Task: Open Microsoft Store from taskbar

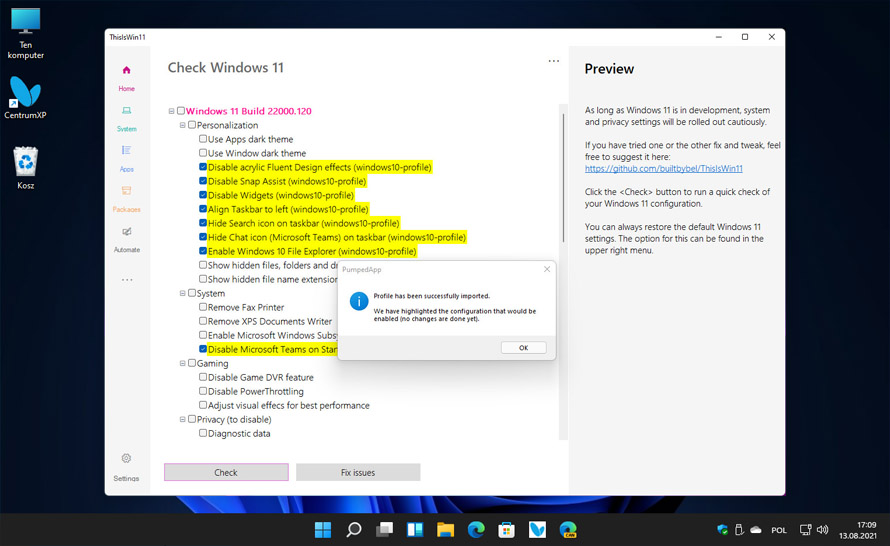Action: tap(506, 530)
